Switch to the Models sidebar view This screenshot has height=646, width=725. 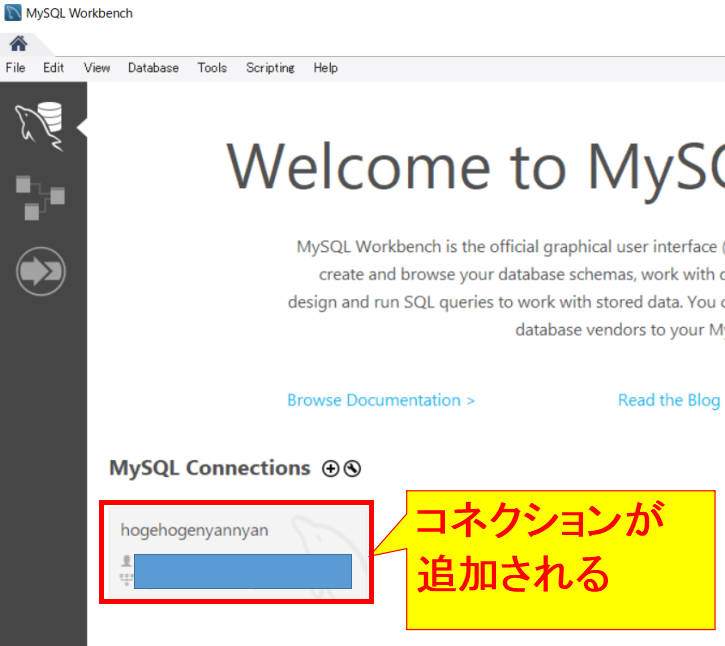tap(40, 196)
